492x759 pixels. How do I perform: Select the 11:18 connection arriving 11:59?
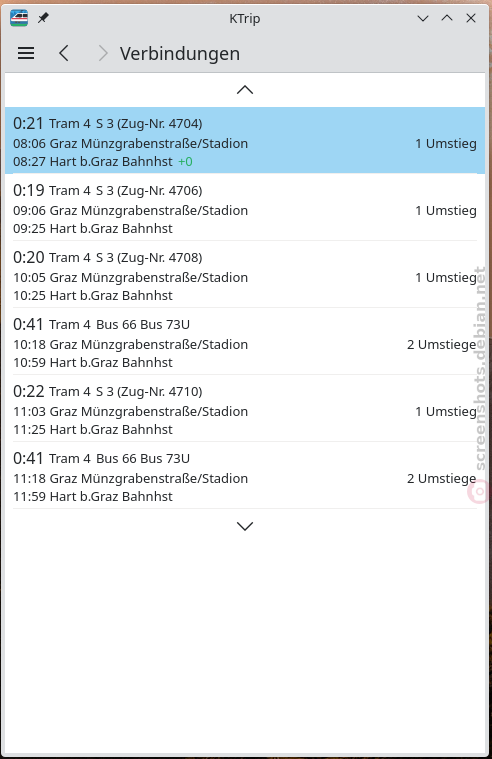[x=245, y=475]
